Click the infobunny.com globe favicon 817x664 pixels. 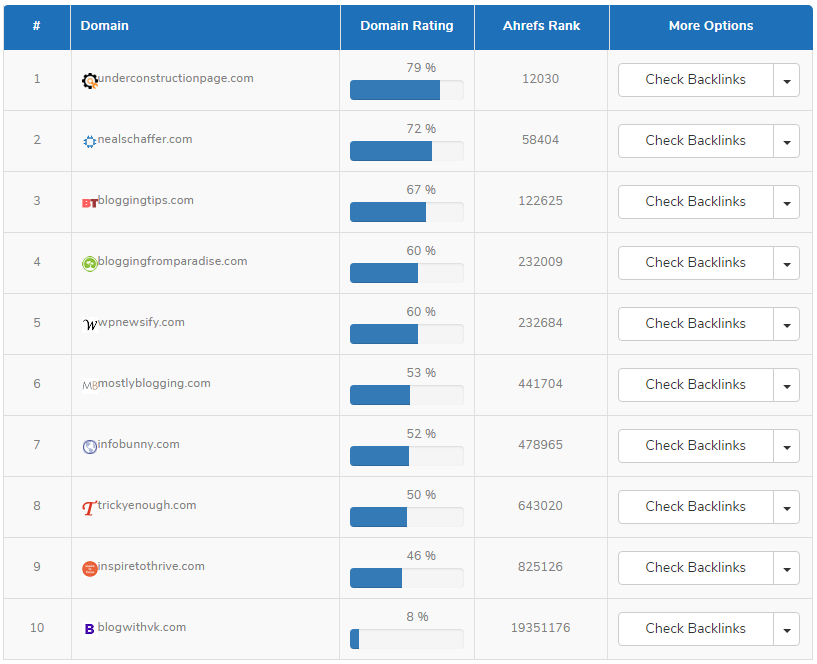pyautogui.click(x=90, y=447)
